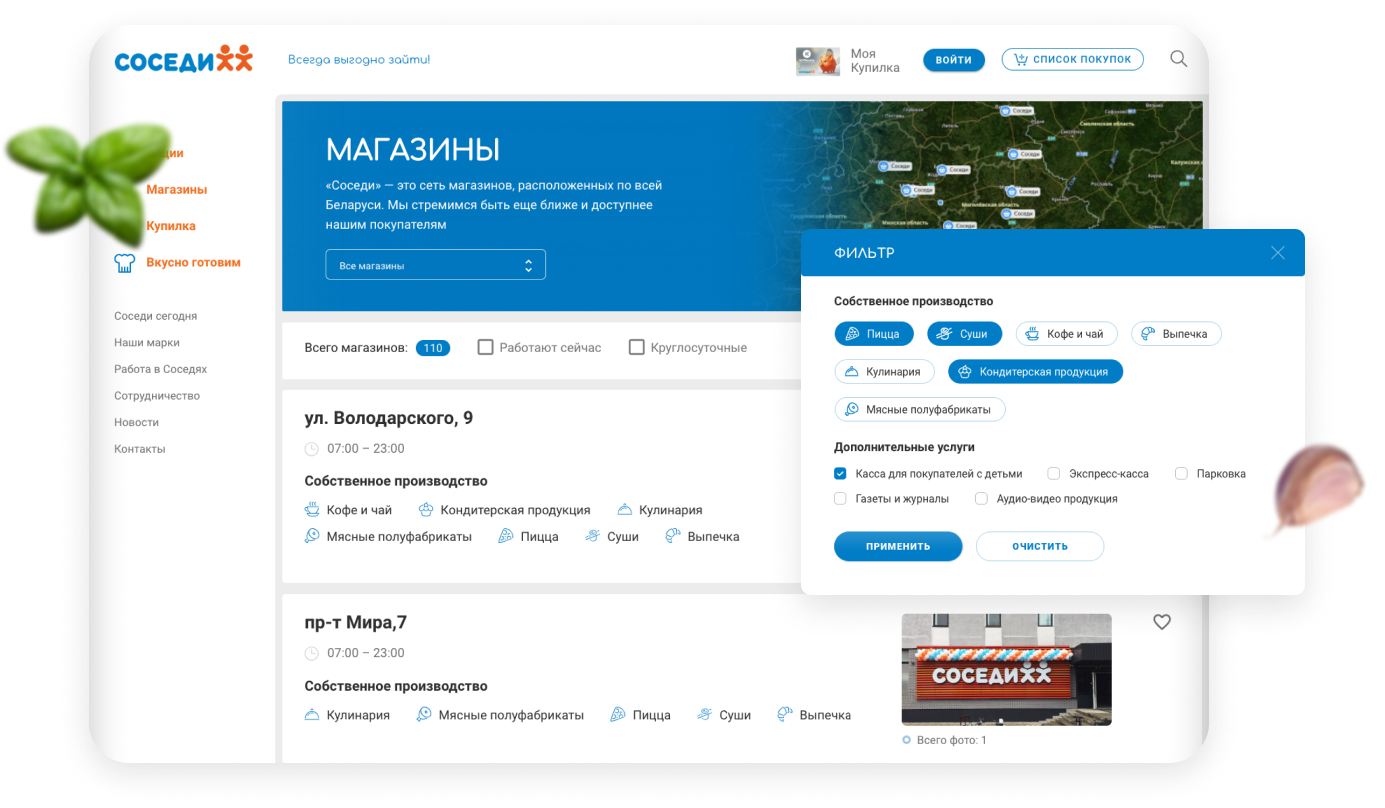Click the search magnifier icon in header
The width and height of the screenshot is (1385, 808).
(x=1178, y=59)
